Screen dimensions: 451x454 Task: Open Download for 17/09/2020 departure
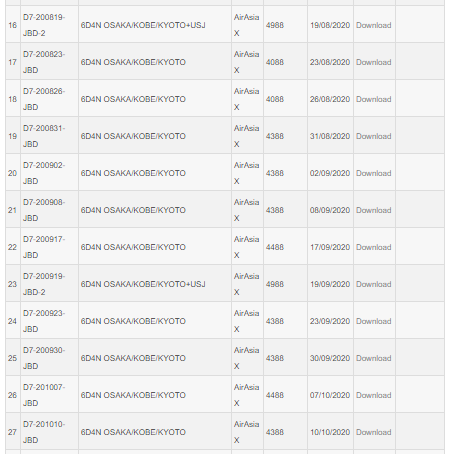(x=373, y=247)
